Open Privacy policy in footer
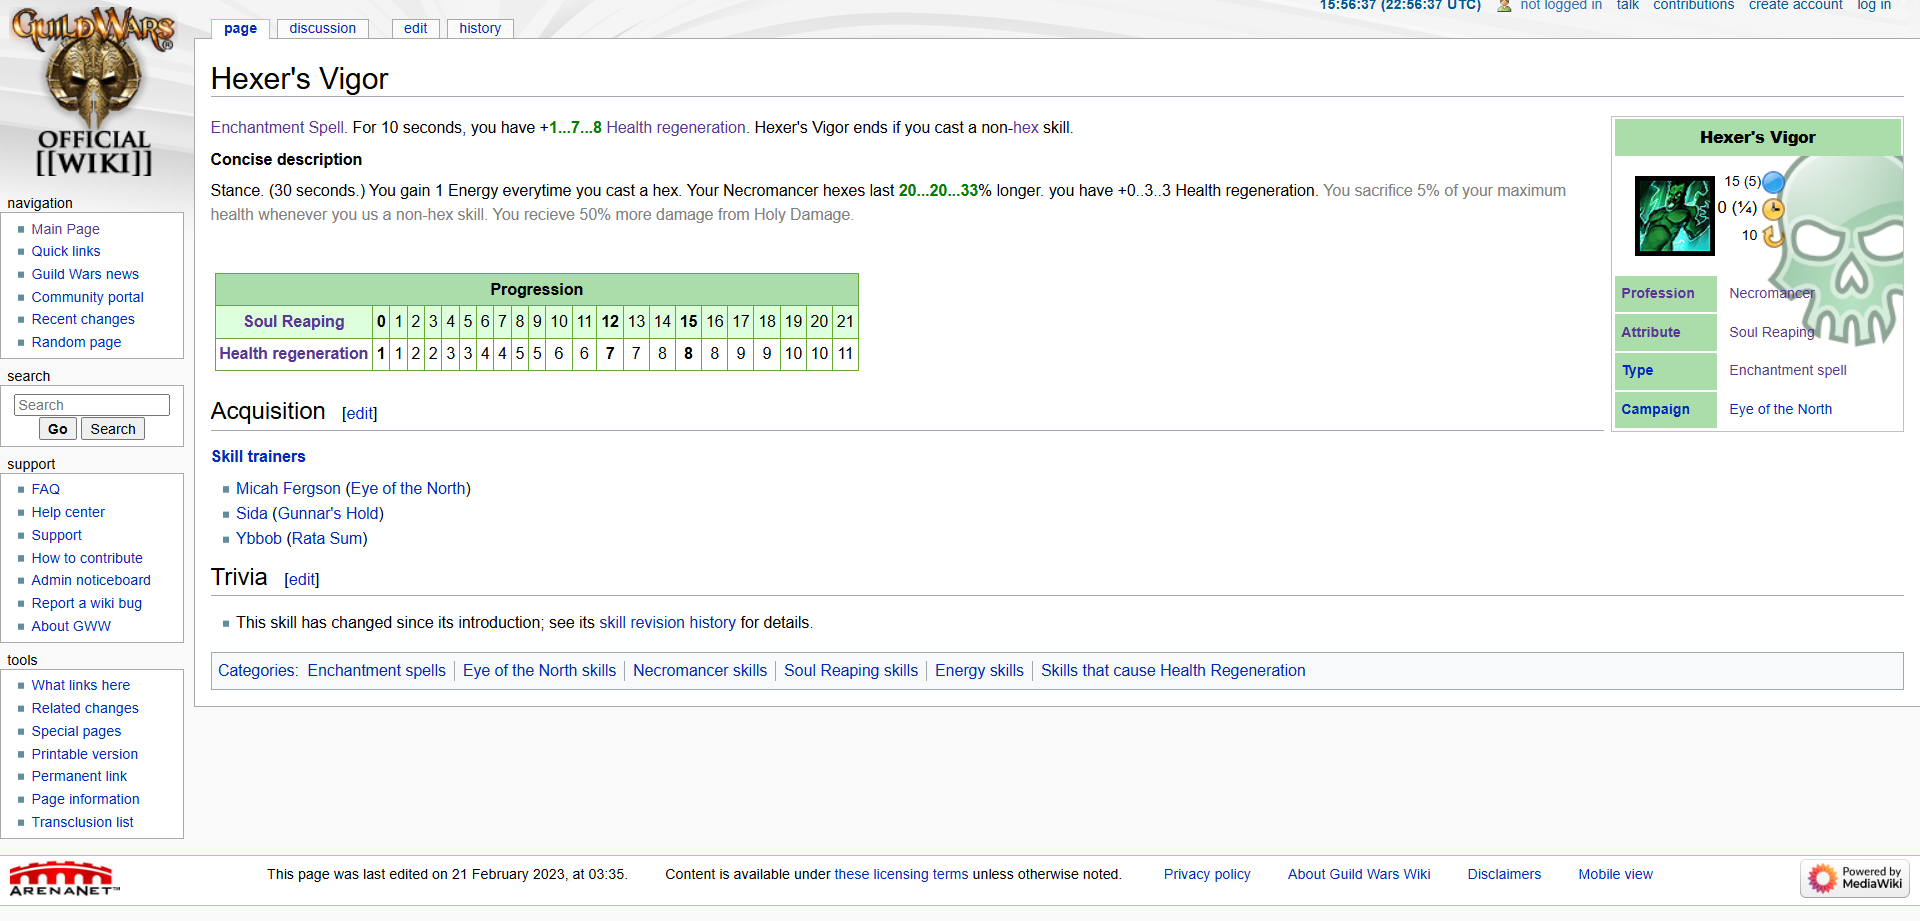 point(1207,874)
